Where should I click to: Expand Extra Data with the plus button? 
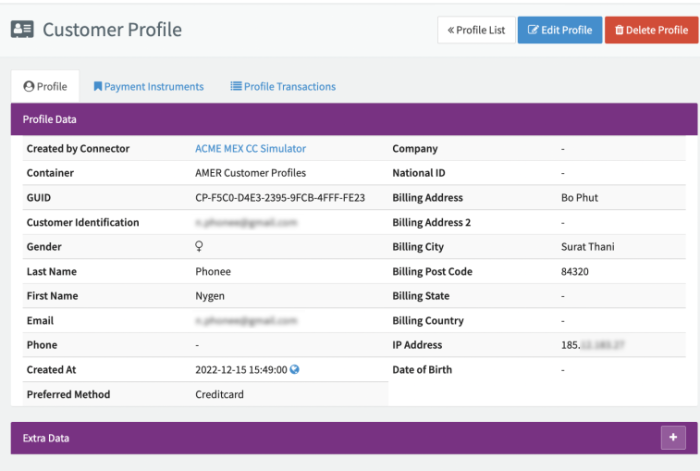click(673, 438)
